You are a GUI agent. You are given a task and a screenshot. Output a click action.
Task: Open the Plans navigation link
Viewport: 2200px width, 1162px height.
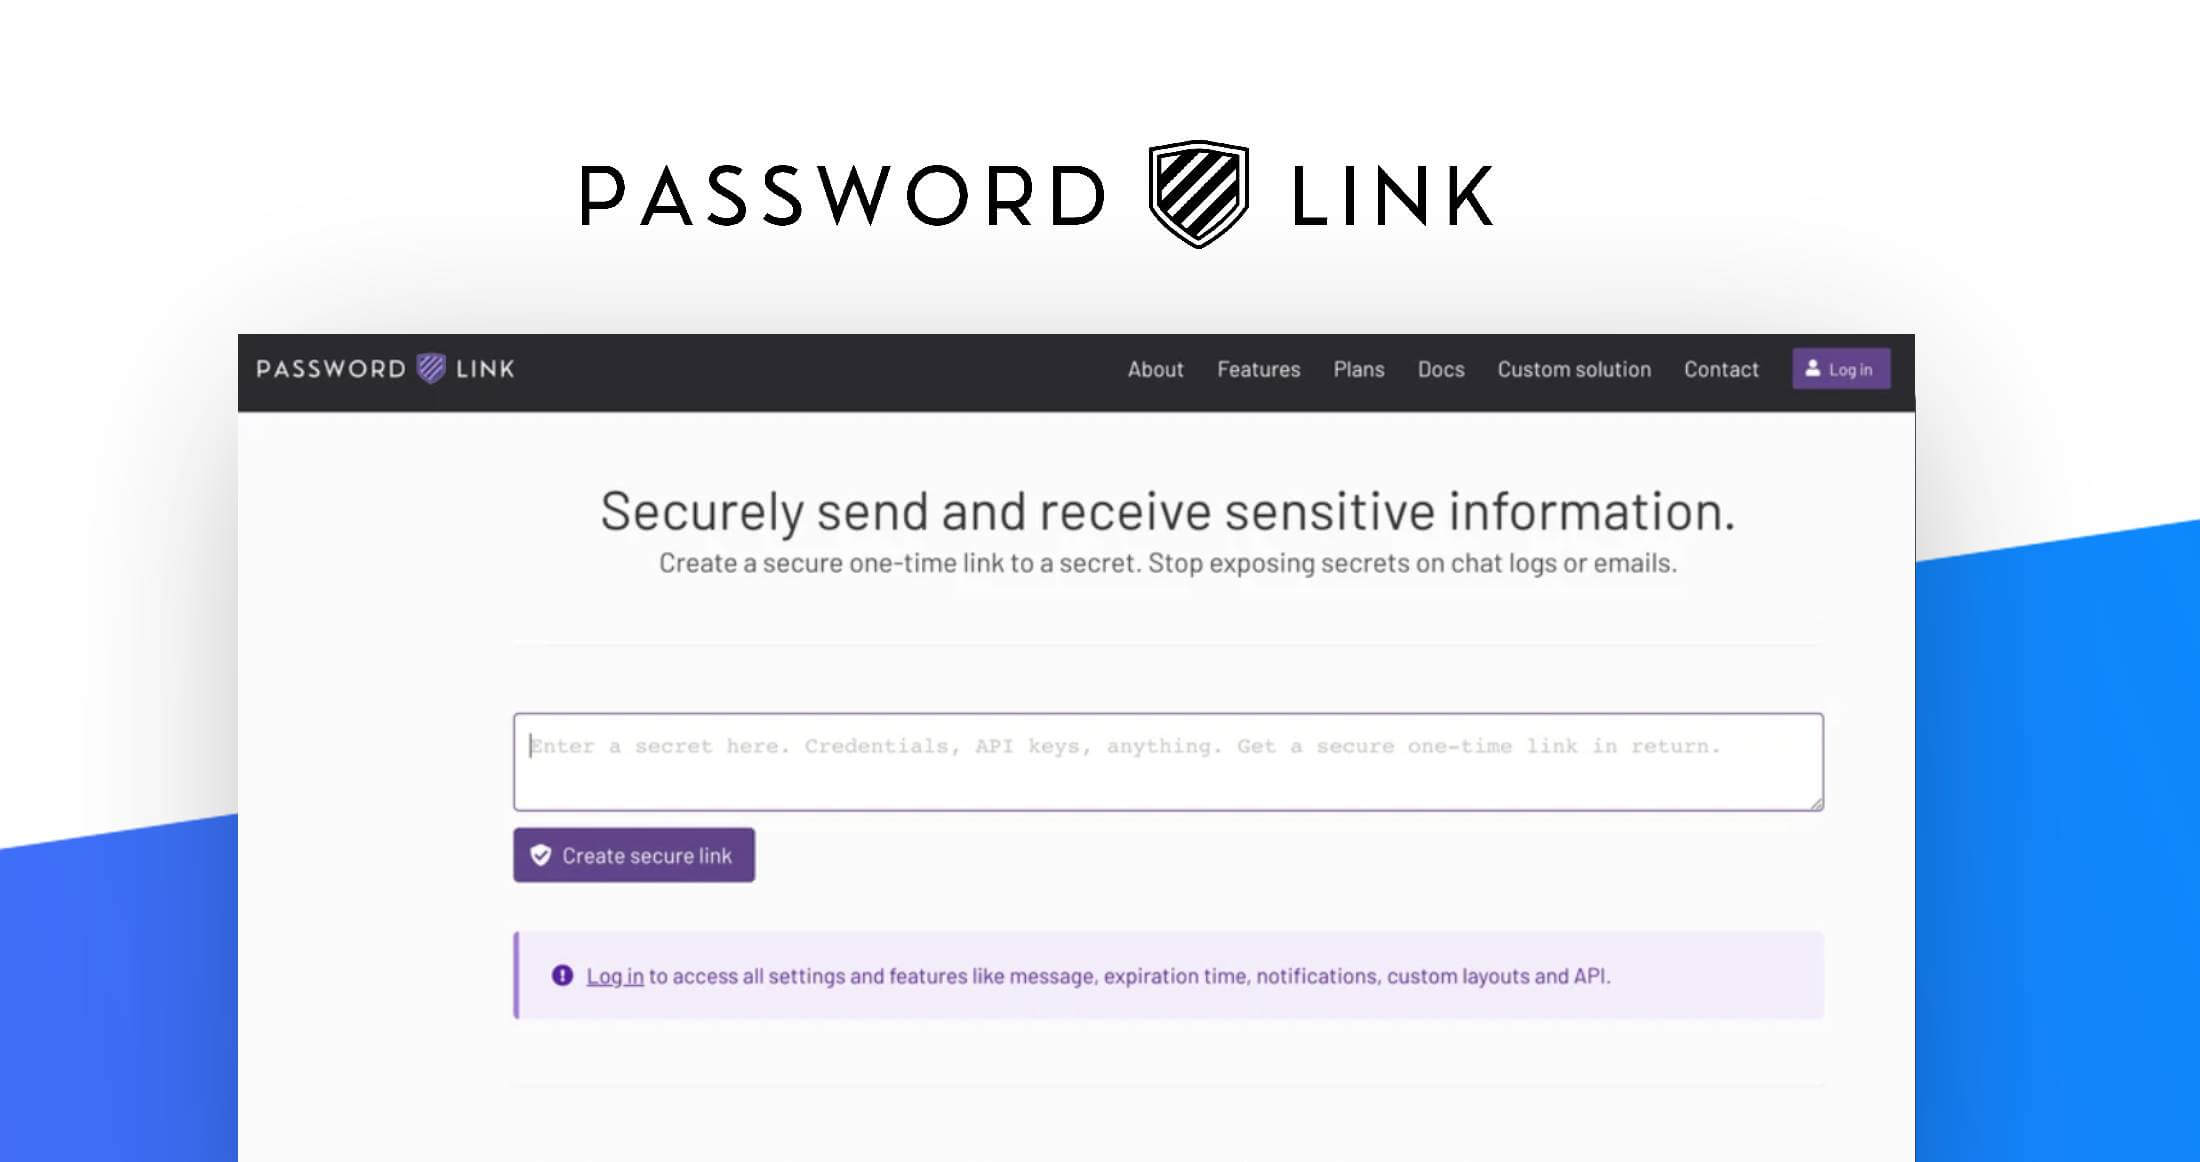(1353, 368)
